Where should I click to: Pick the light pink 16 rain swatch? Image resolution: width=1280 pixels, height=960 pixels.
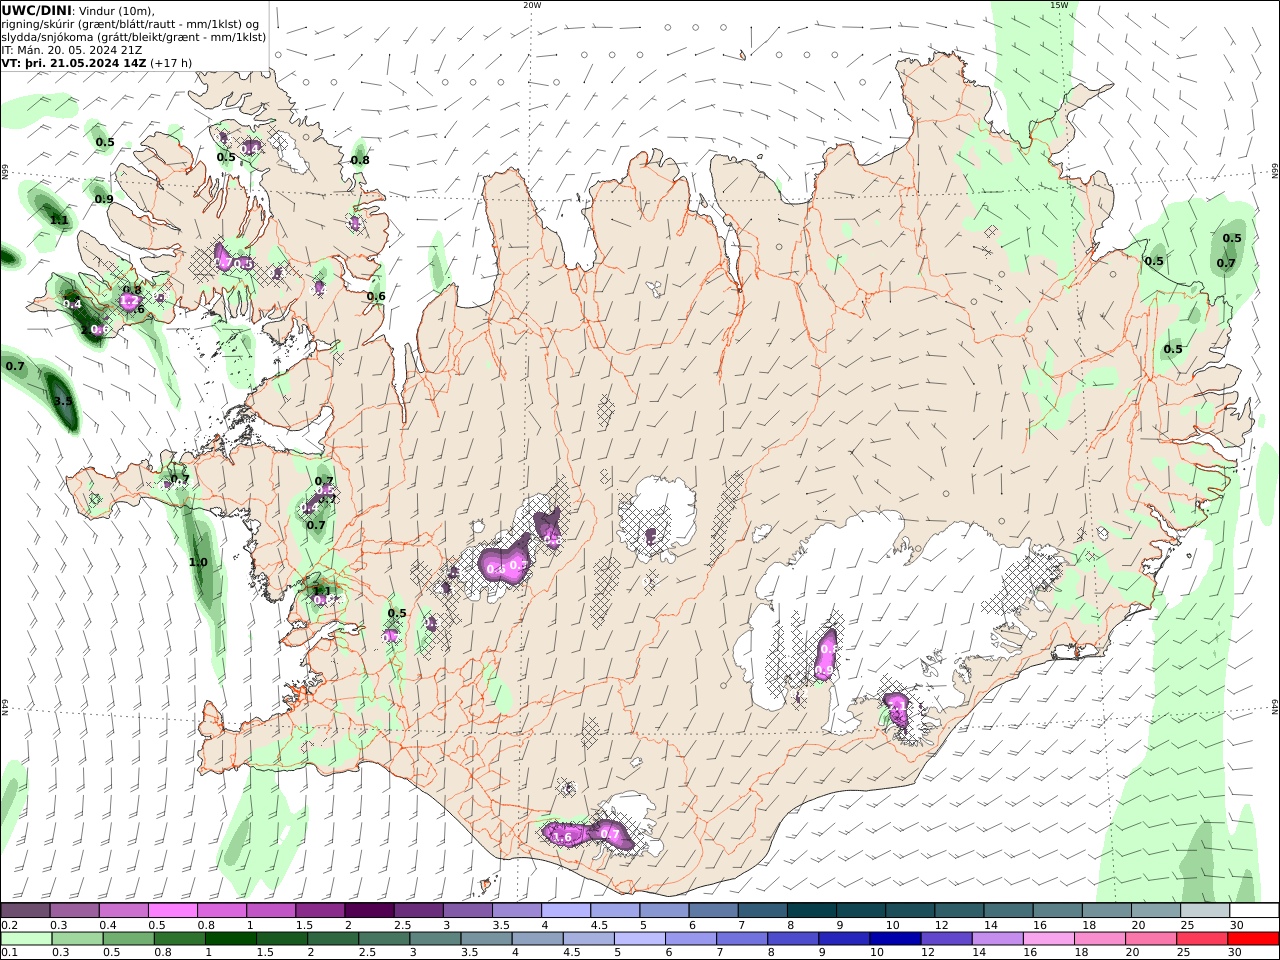click(1049, 939)
